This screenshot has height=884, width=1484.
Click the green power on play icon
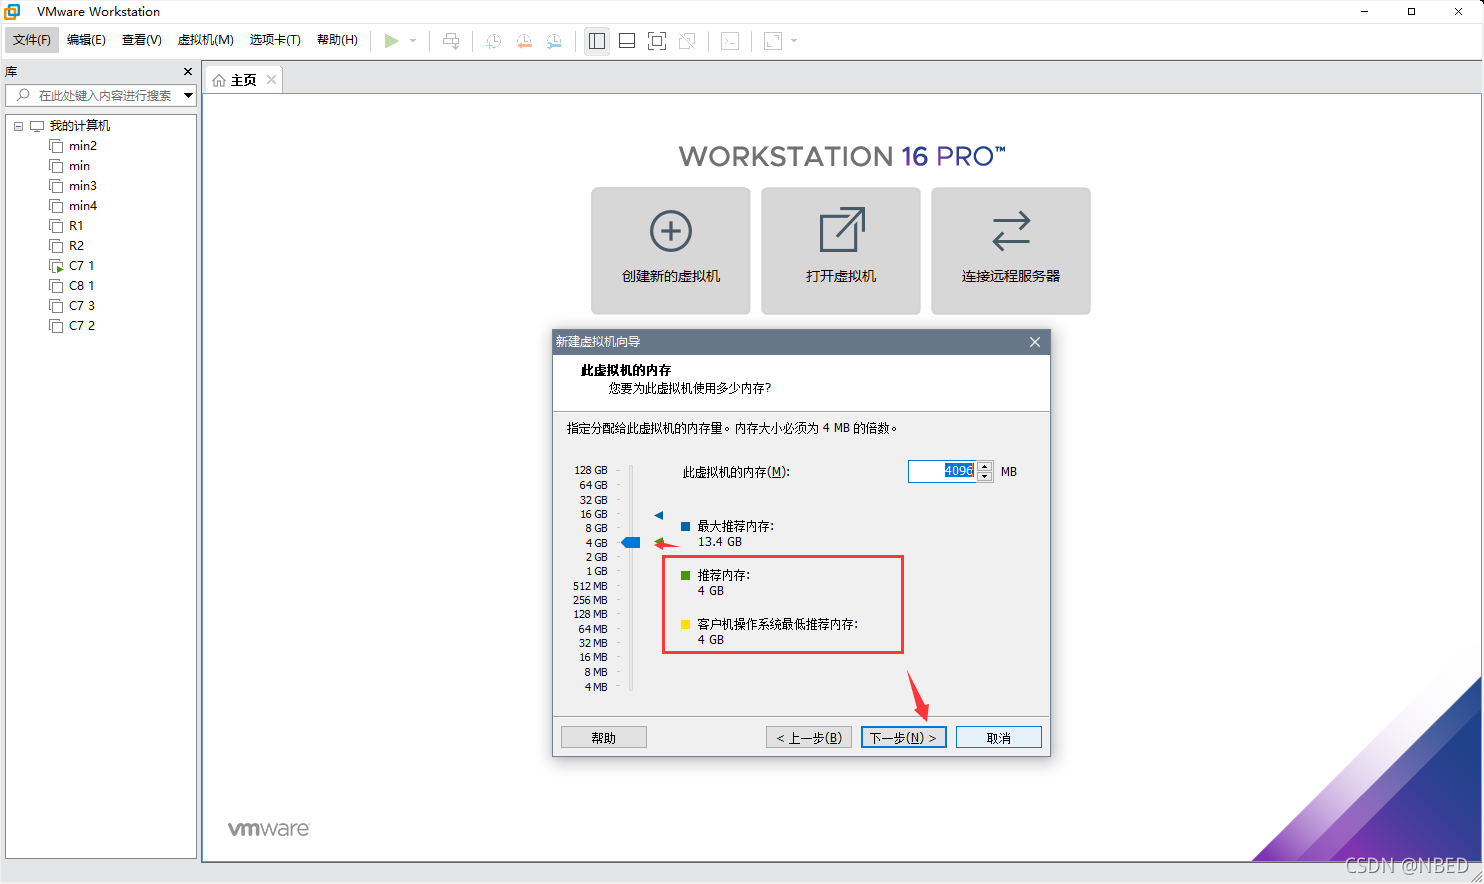(x=391, y=41)
